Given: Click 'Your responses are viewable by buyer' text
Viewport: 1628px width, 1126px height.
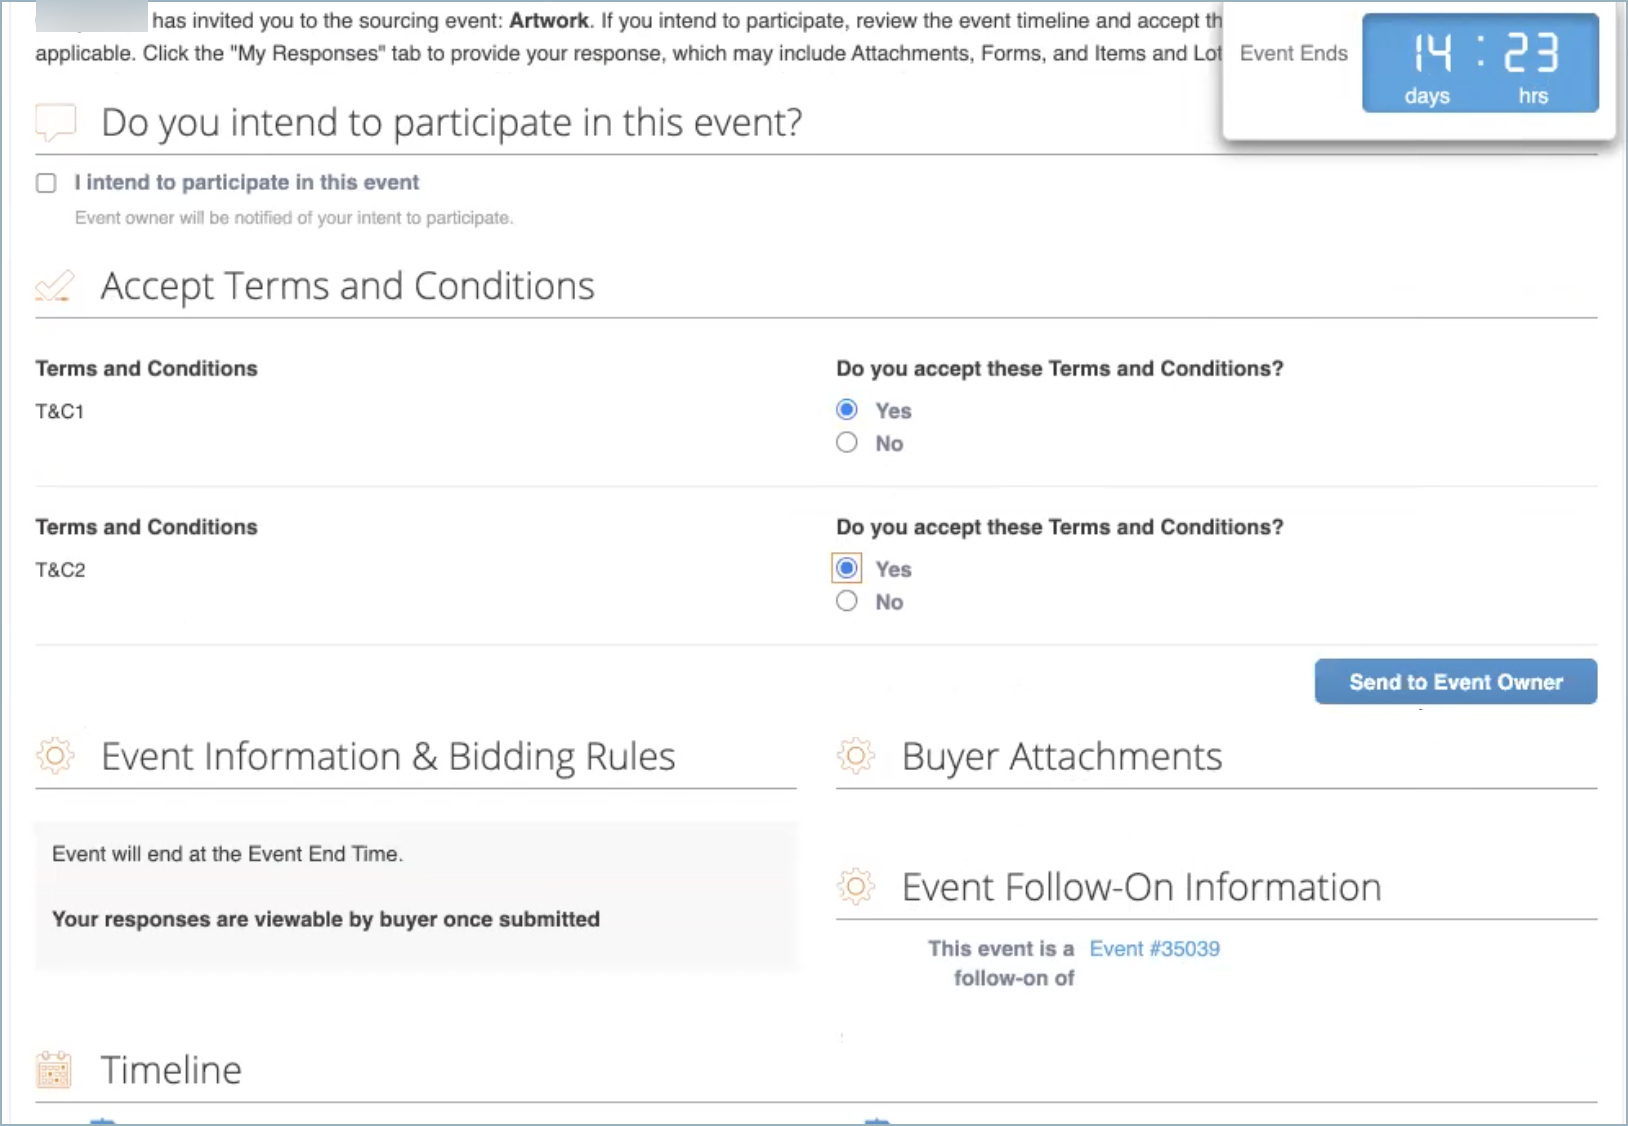Looking at the screenshot, I should point(326,919).
